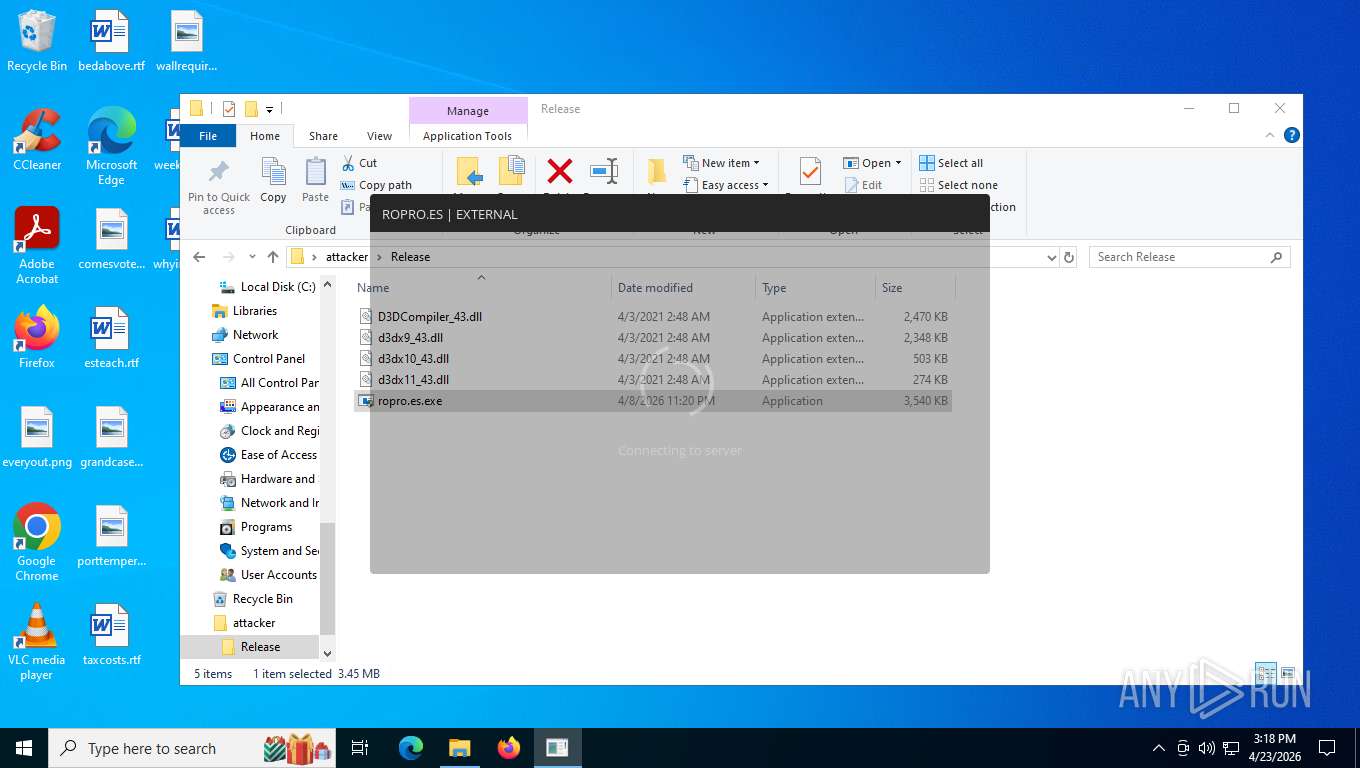Open File Explorer taskbar icon
Viewport: 1360px width, 768px height.
[459, 748]
